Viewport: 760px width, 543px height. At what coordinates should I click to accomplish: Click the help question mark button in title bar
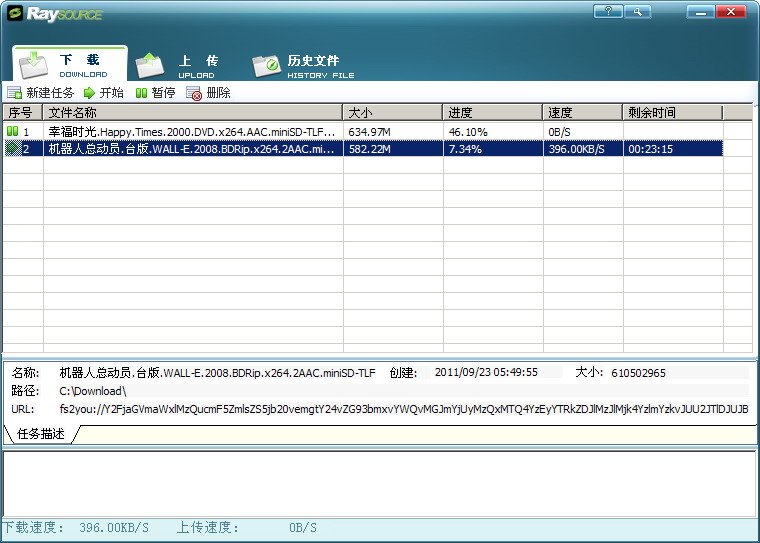[x=608, y=12]
